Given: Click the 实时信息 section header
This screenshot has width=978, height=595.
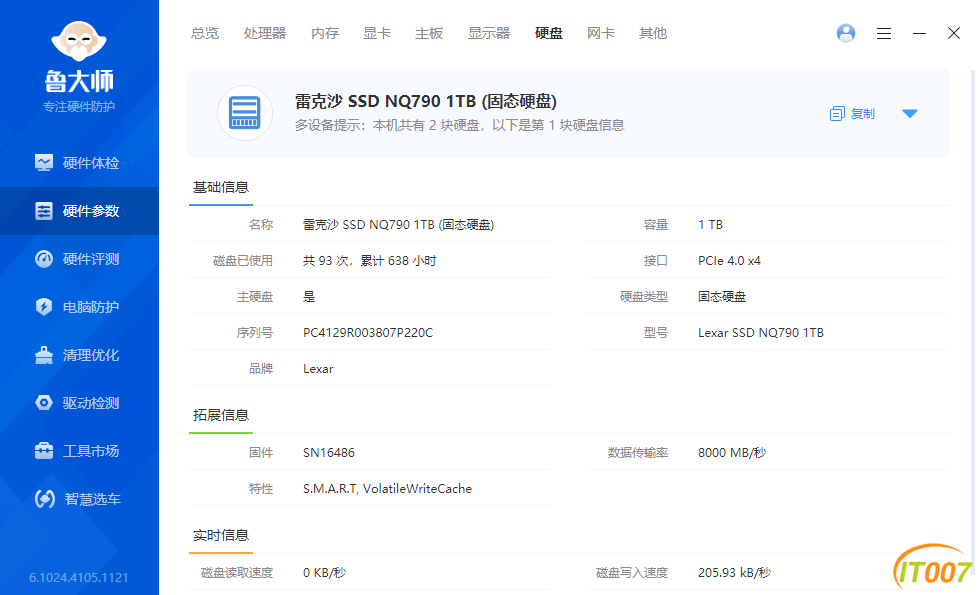Looking at the screenshot, I should (221, 535).
